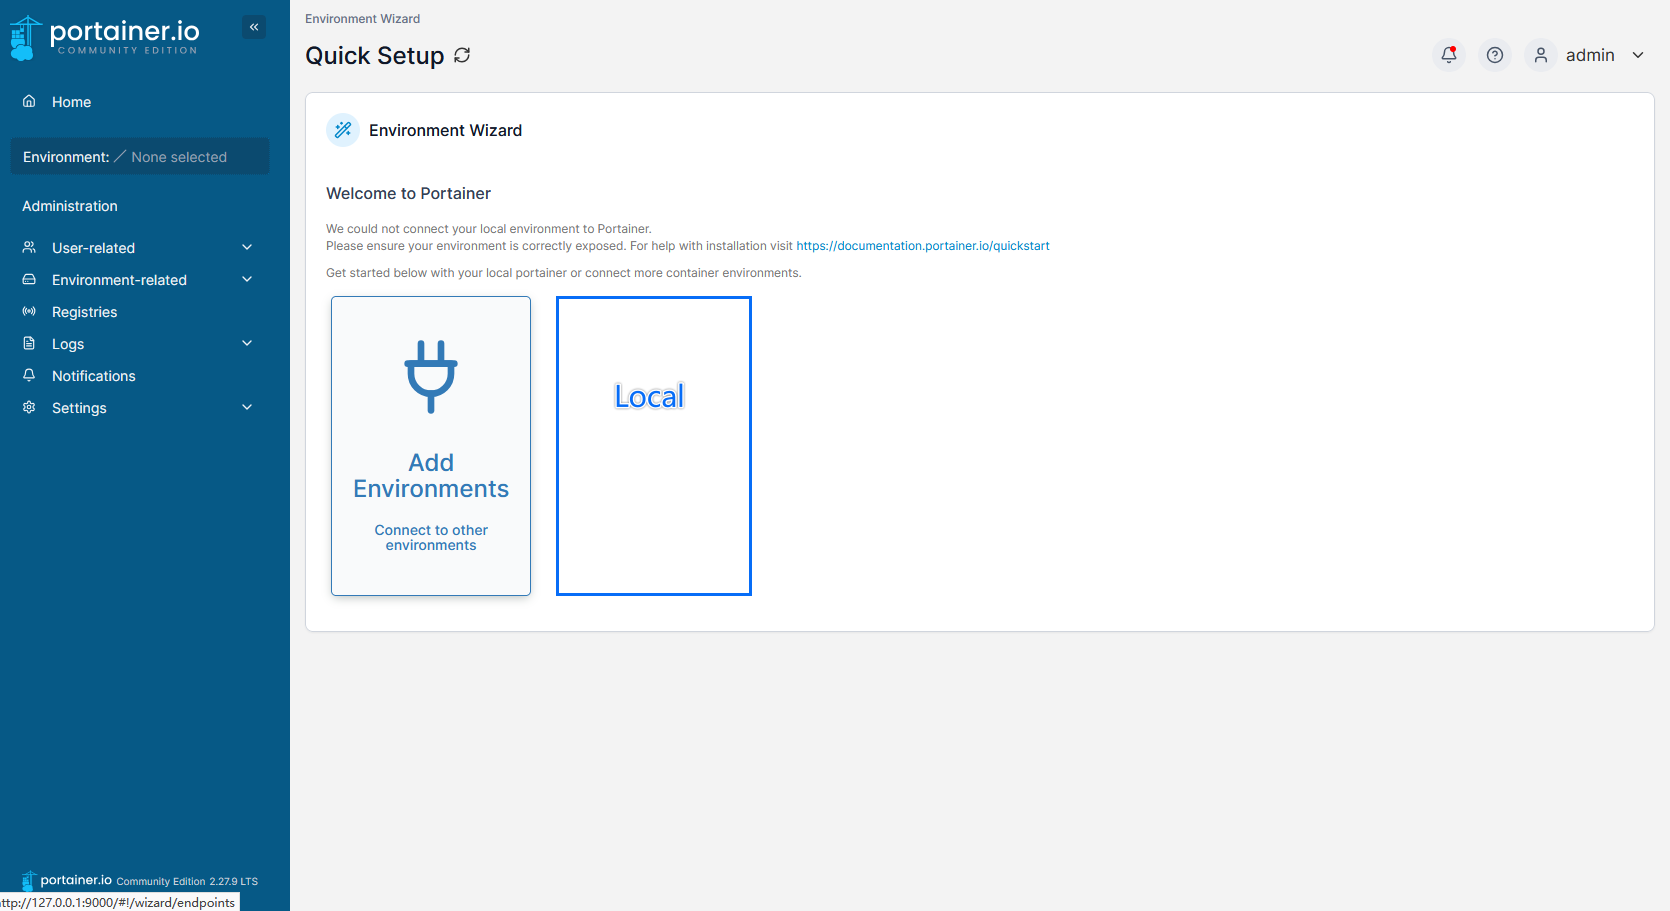Click the plug icon in Add Environments
1670x911 pixels.
coord(431,377)
